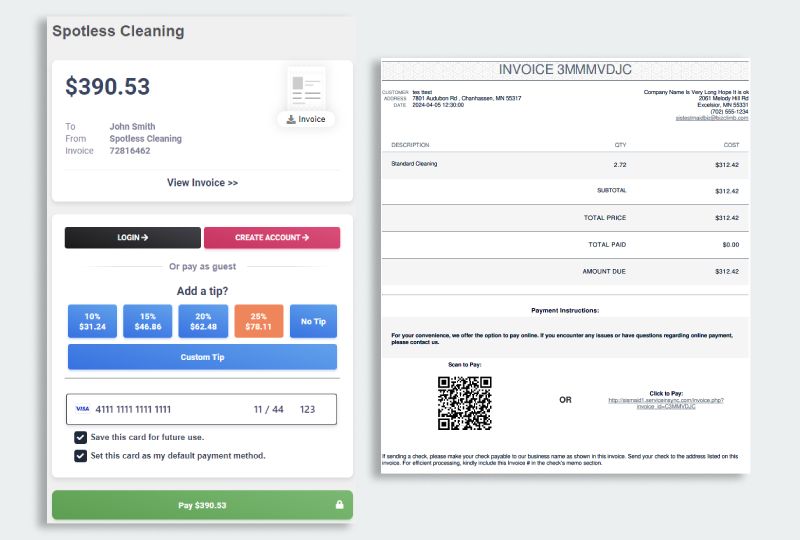This screenshot has width=800, height=540.
Task: Click the quantity value 2.72
Action: pos(620,165)
